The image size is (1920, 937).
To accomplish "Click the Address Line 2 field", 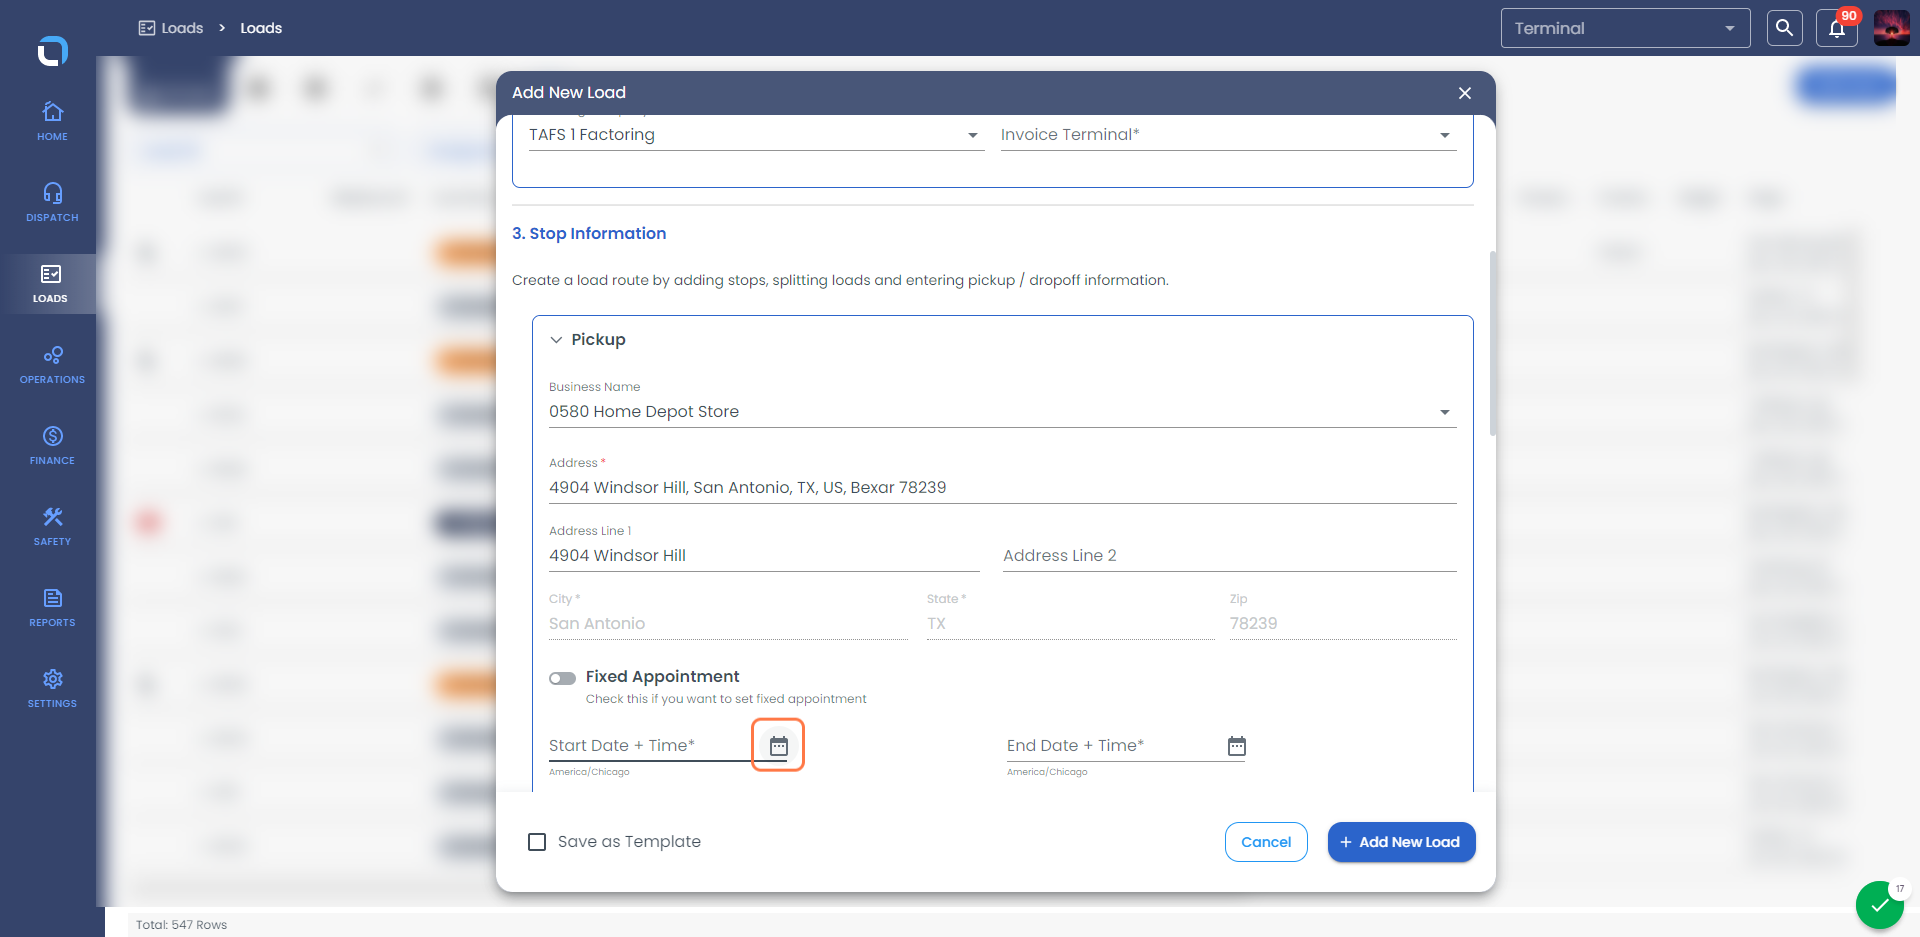I will click(x=1229, y=556).
